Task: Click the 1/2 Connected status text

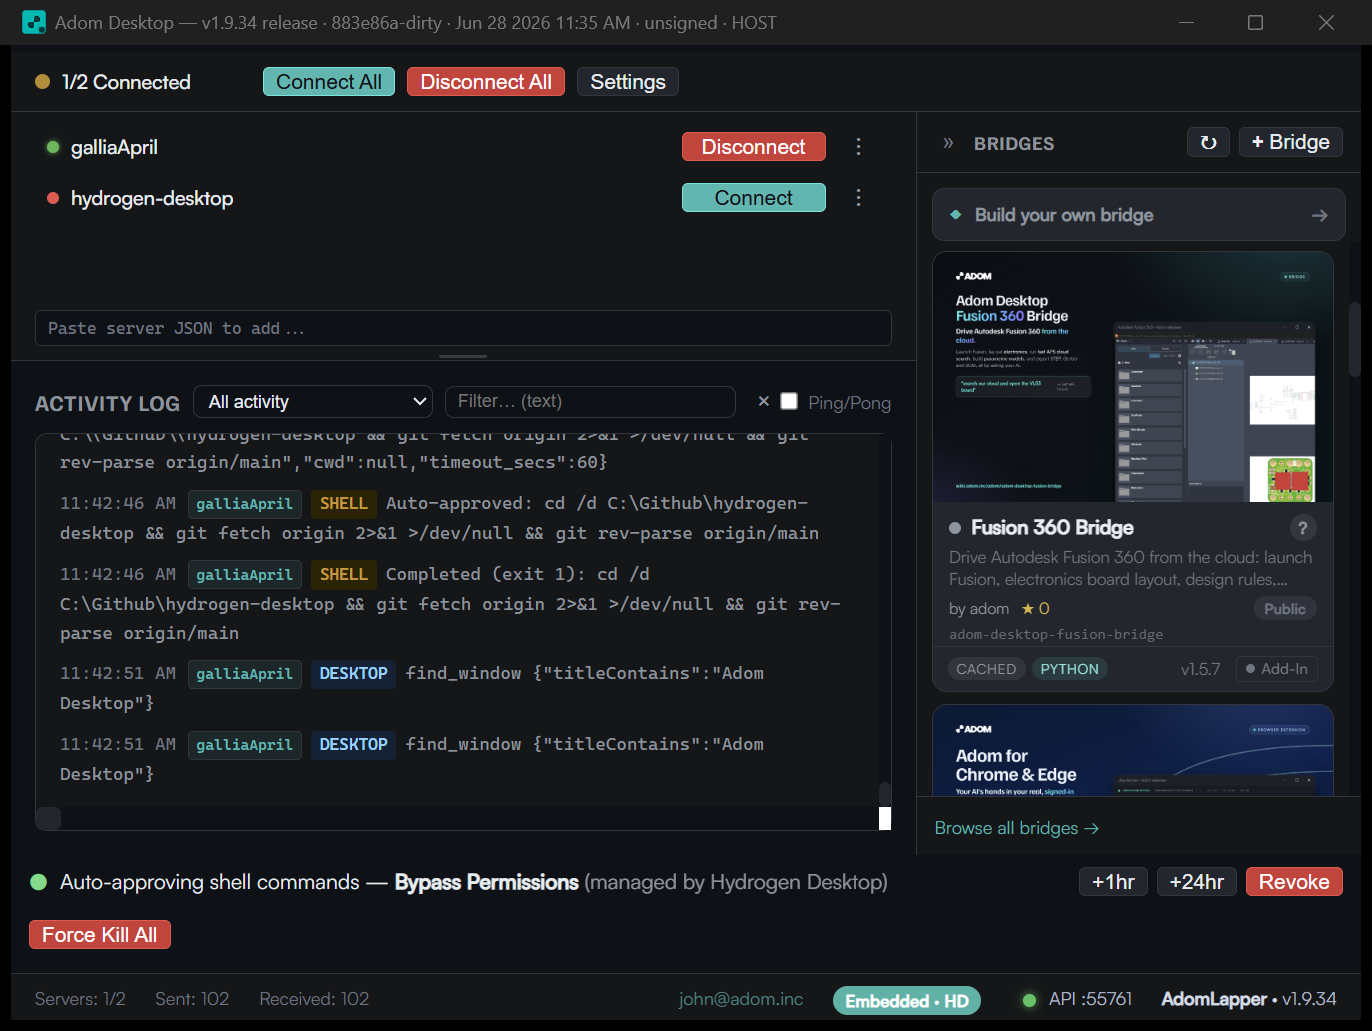Action: click(x=126, y=82)
